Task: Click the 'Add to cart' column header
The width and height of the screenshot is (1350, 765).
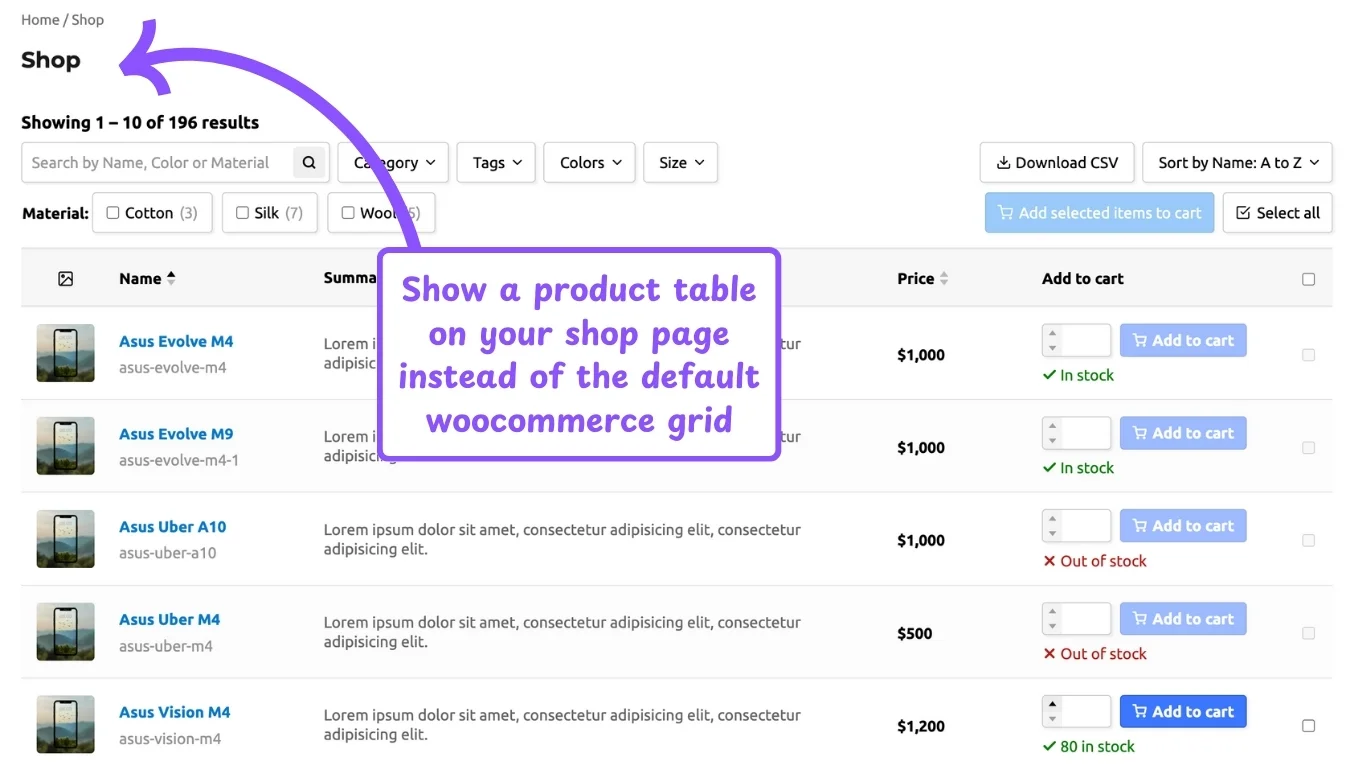Action: pos(1083,279)
